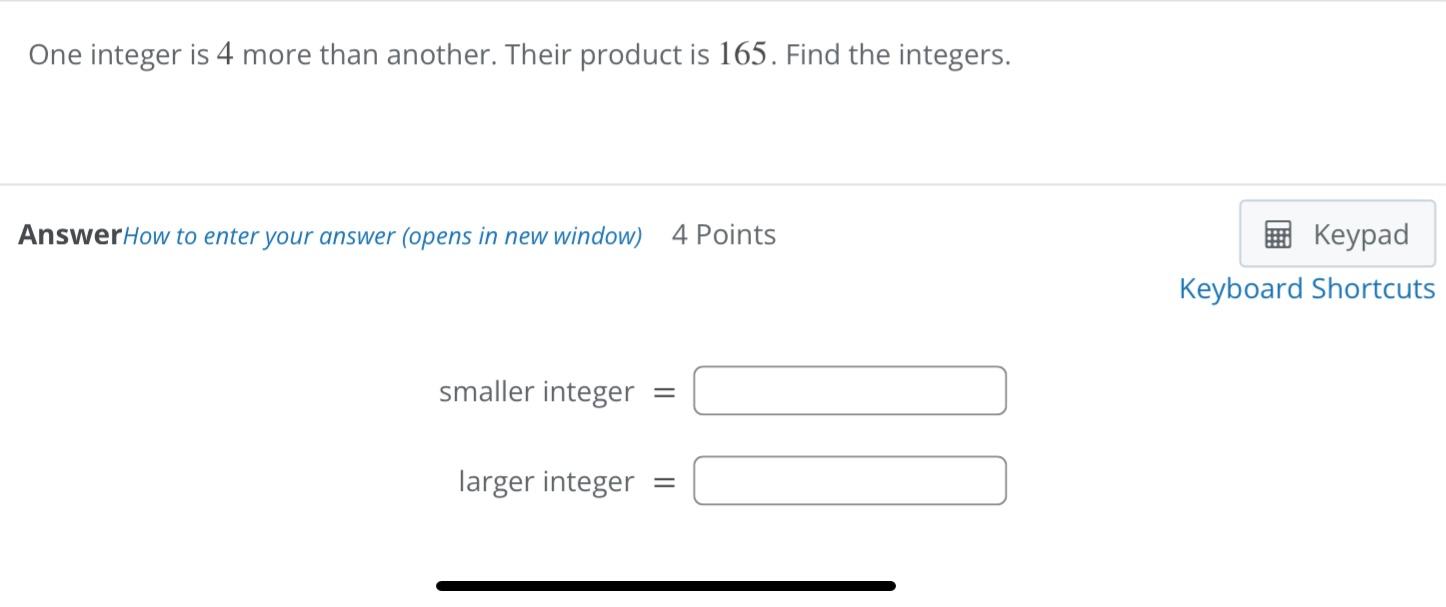
Task: Click the calculator icon on the Keypad button
Action: [x=1280, y=233]
